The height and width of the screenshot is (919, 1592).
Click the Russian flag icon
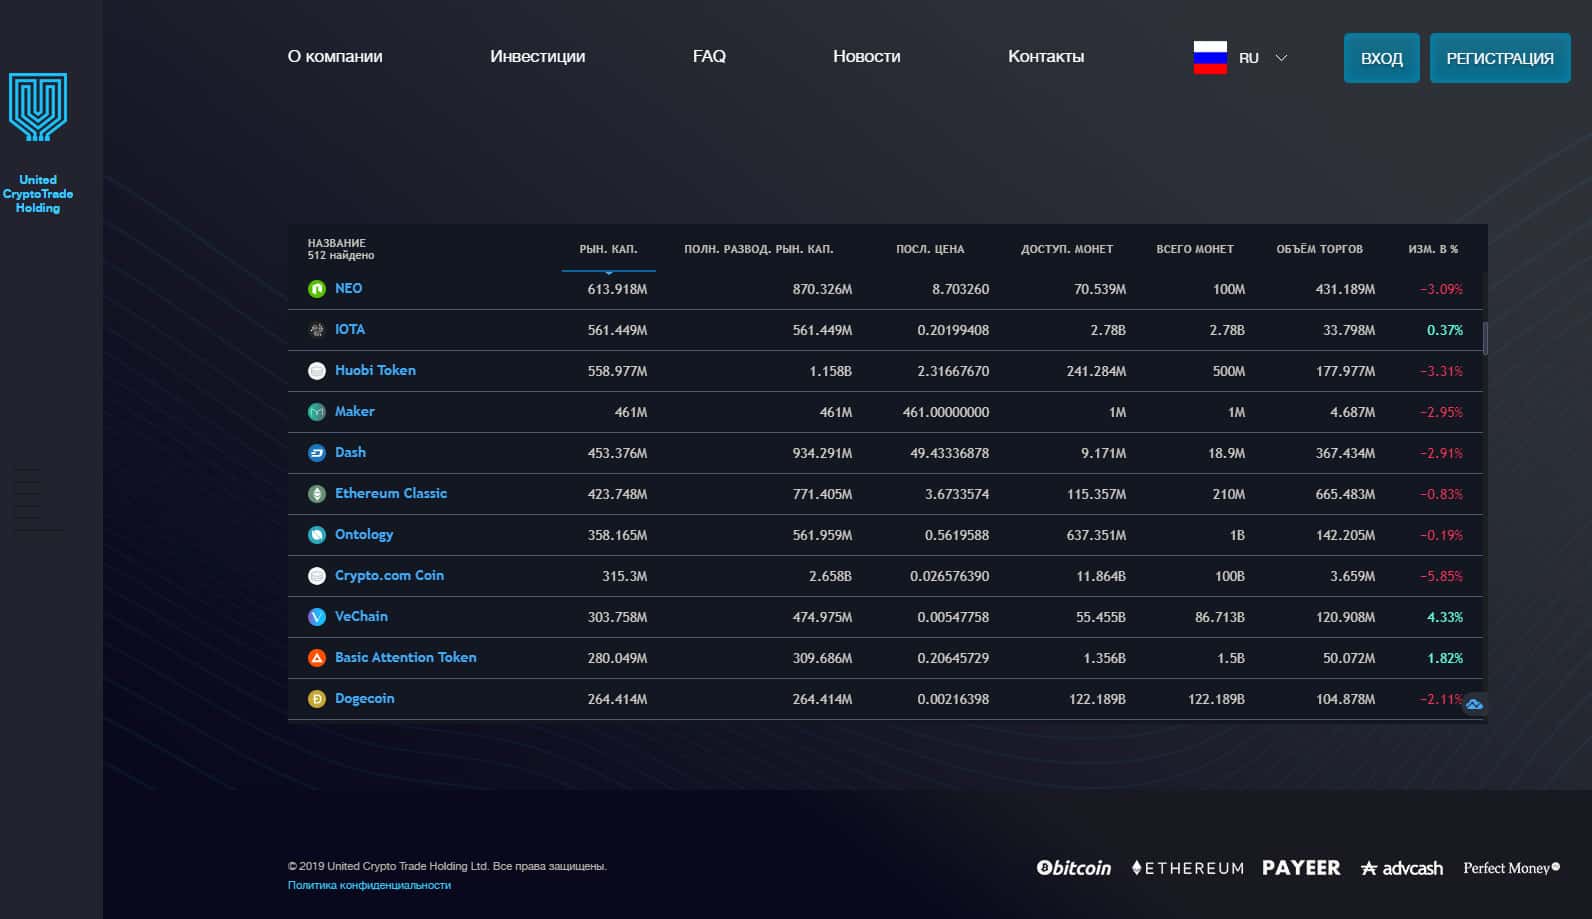point(1210,57)
